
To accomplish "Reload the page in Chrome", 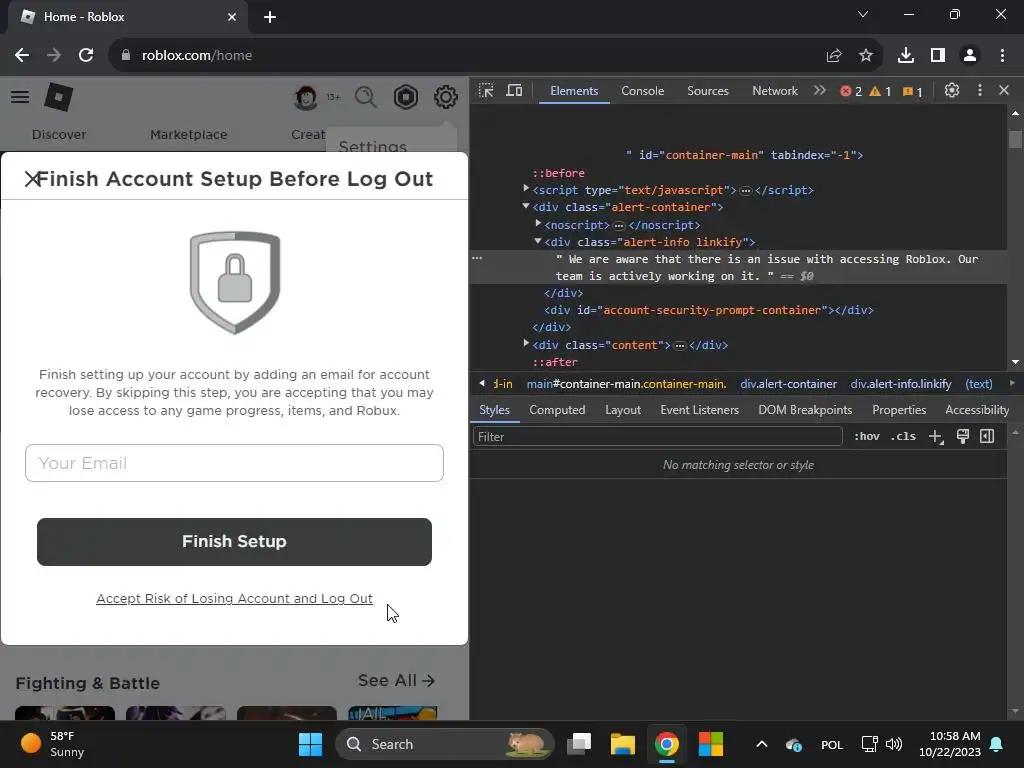I will (86, 56).
